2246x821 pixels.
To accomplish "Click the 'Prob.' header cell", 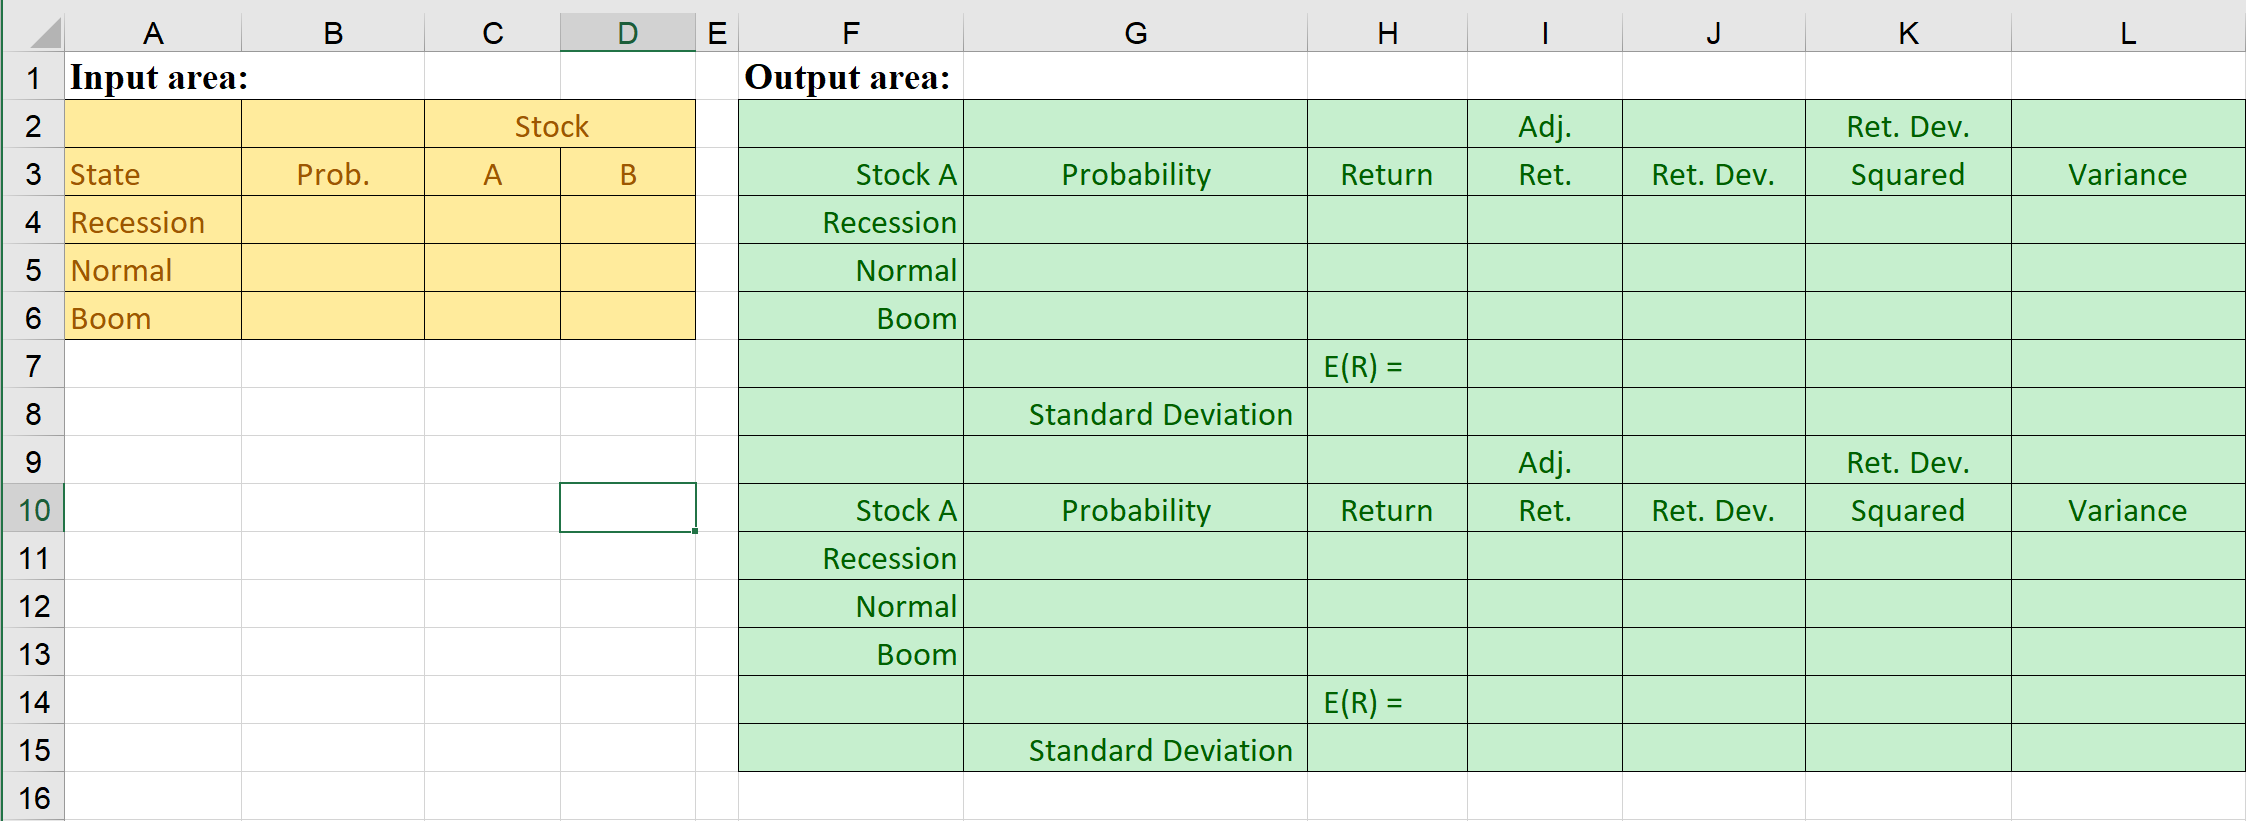I will (332, 173).
